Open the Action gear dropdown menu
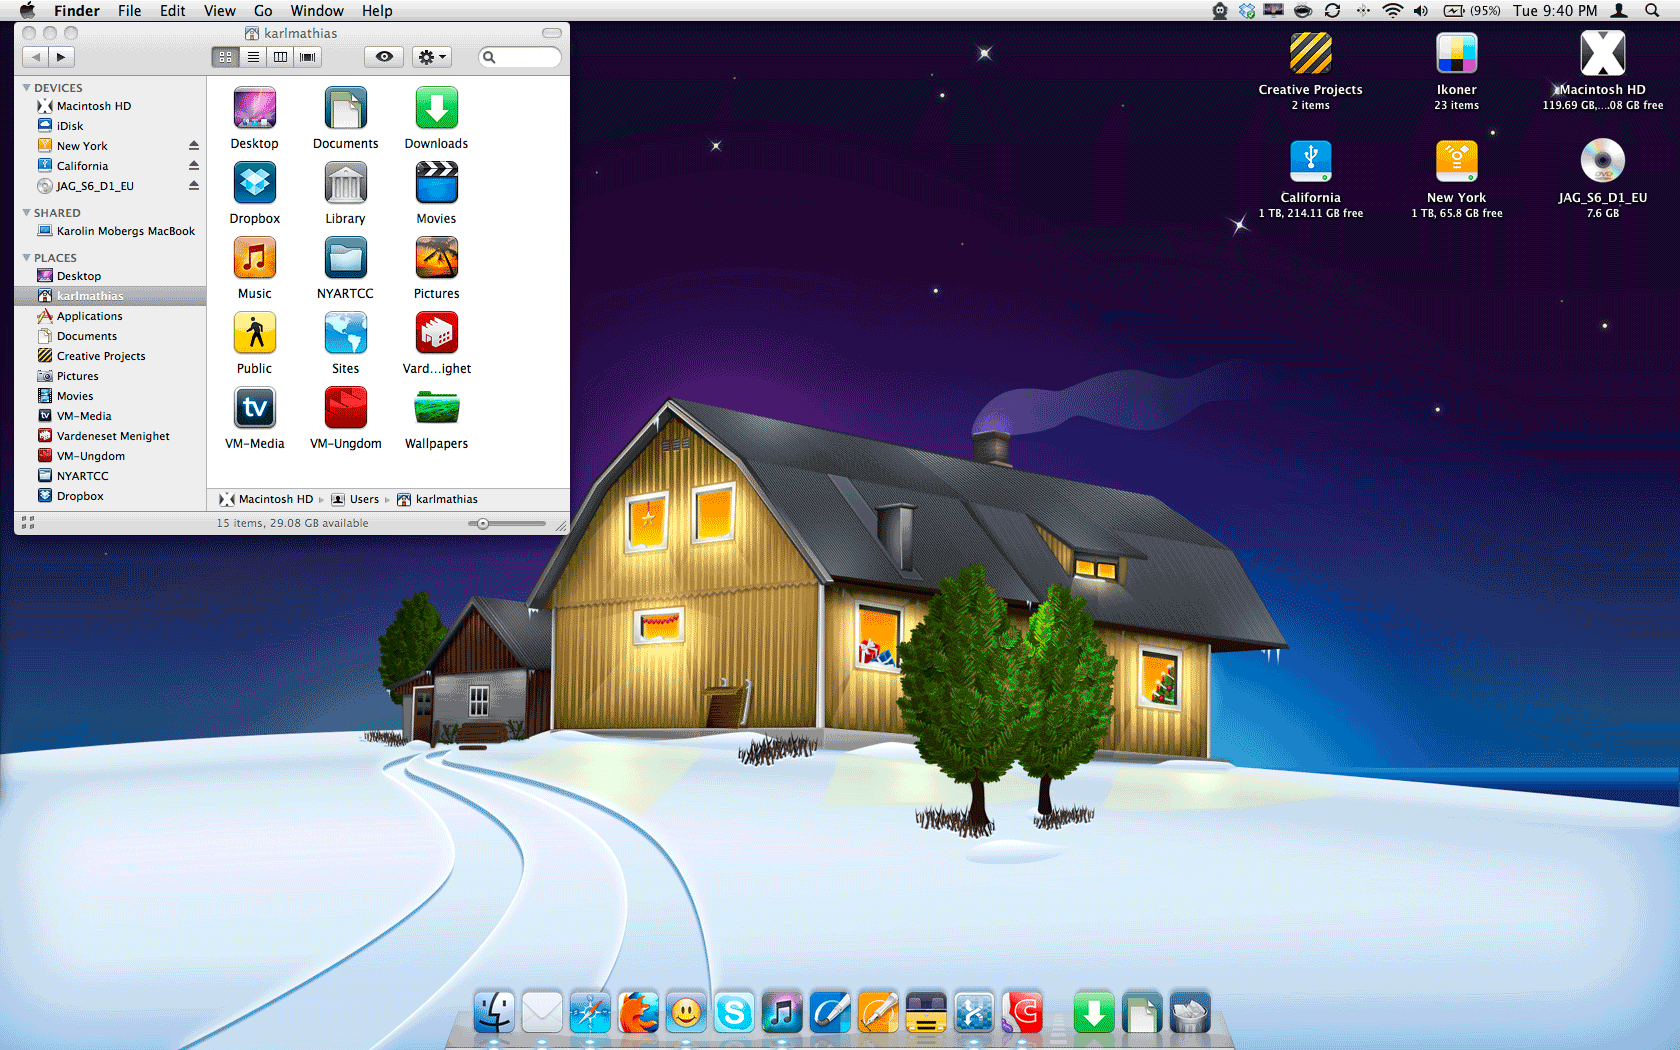This screenshot has height=1050, width=1680. pyautogui.click(x=432, y=57)
